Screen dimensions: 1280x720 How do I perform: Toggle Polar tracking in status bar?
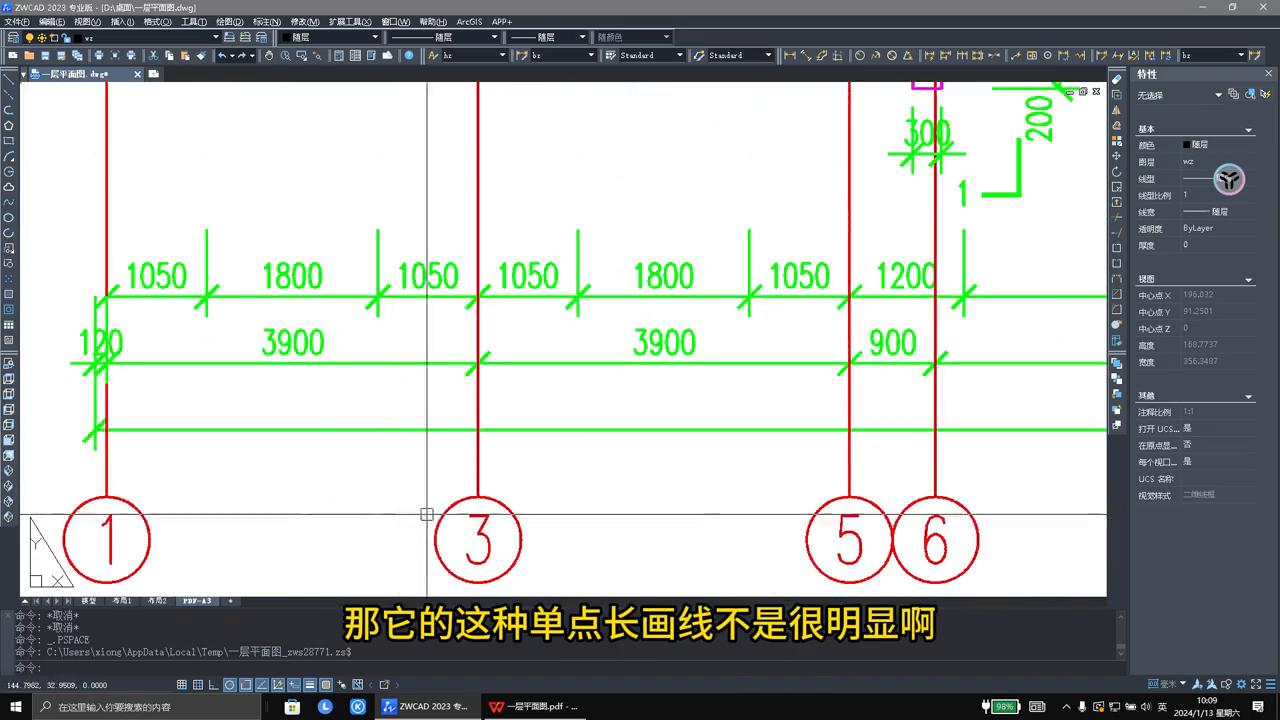230,685
